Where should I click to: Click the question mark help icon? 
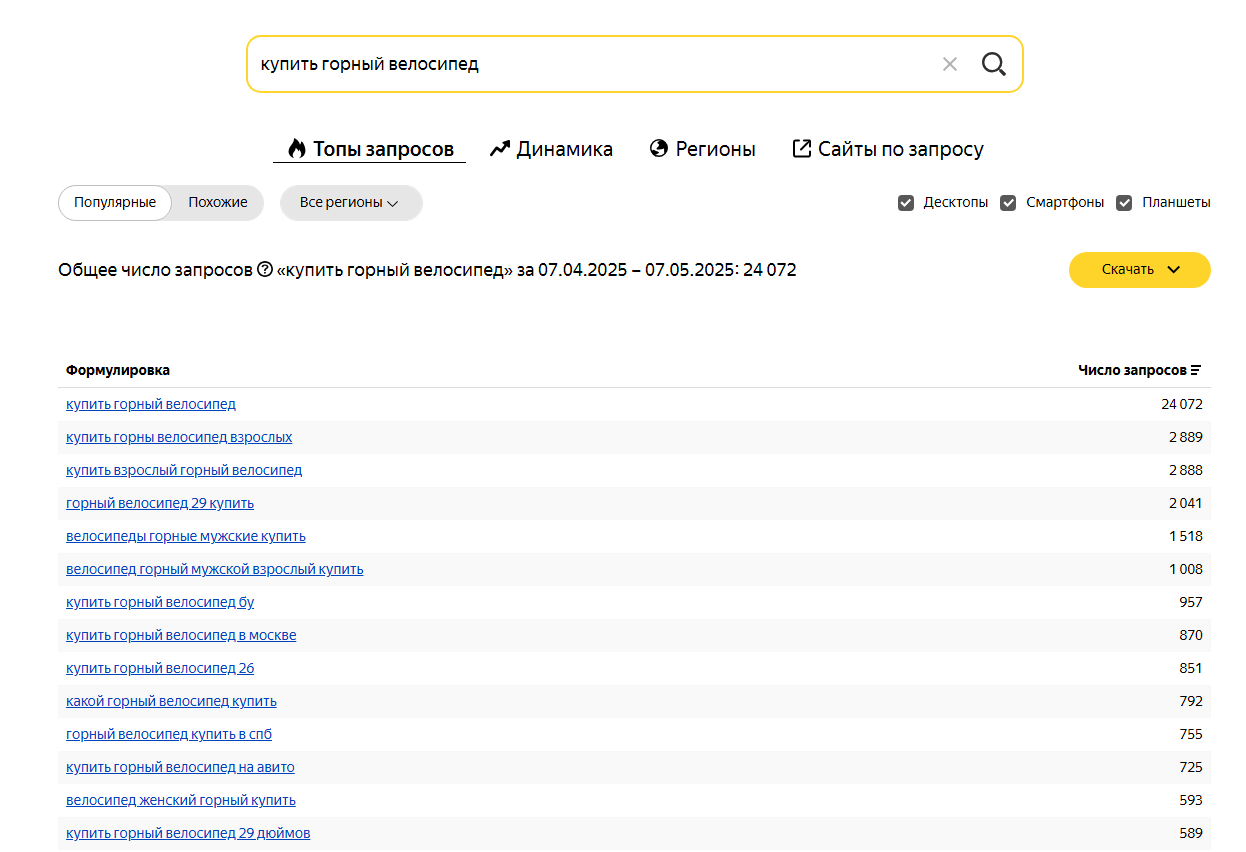[265, 270]
